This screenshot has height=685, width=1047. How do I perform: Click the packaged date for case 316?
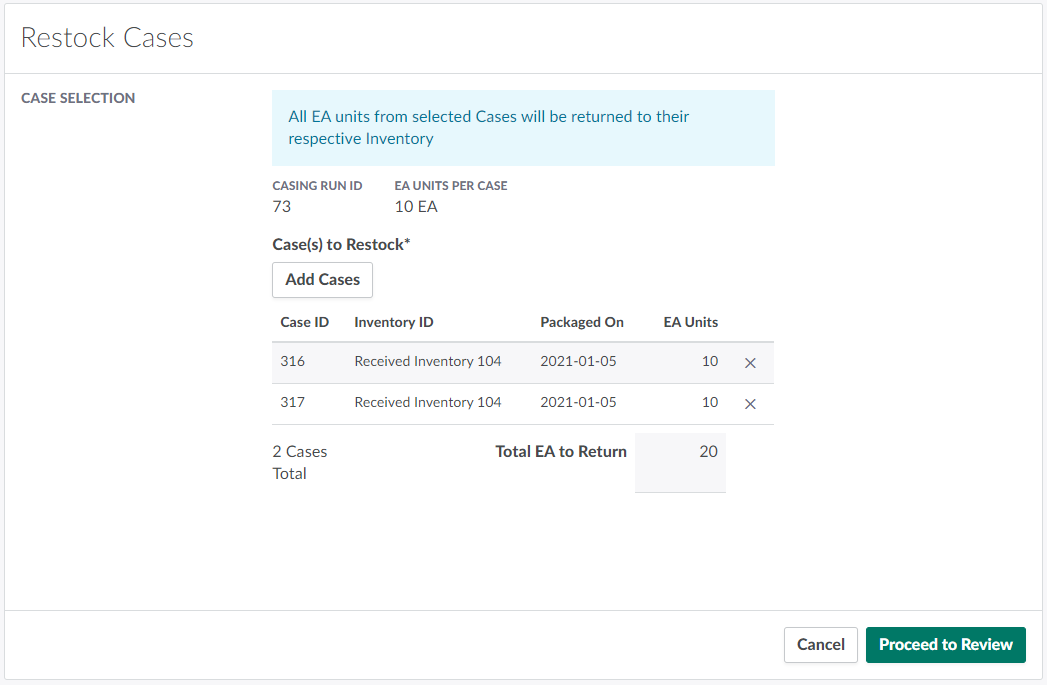click(x=578, y=361)
